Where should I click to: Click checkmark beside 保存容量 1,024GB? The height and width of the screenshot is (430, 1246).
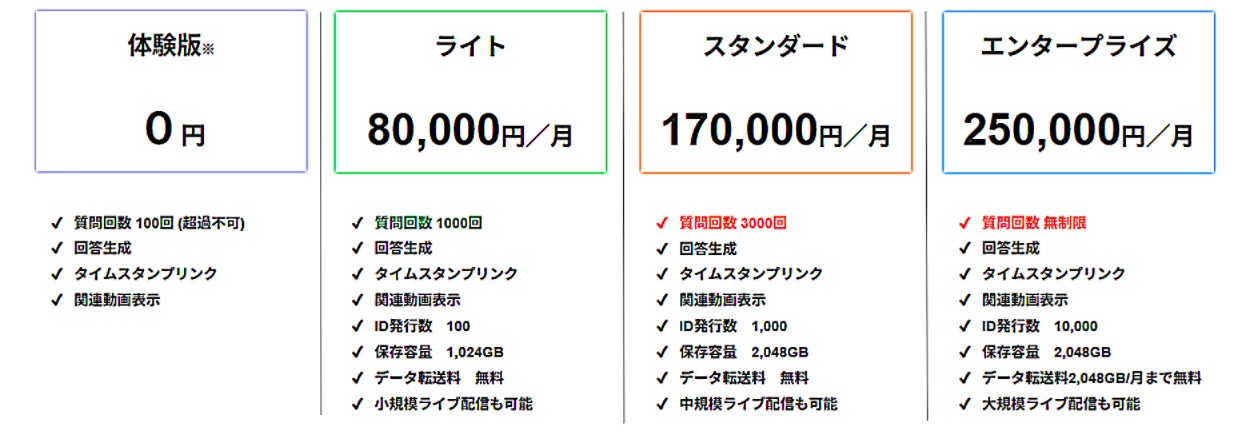point(357,352)
